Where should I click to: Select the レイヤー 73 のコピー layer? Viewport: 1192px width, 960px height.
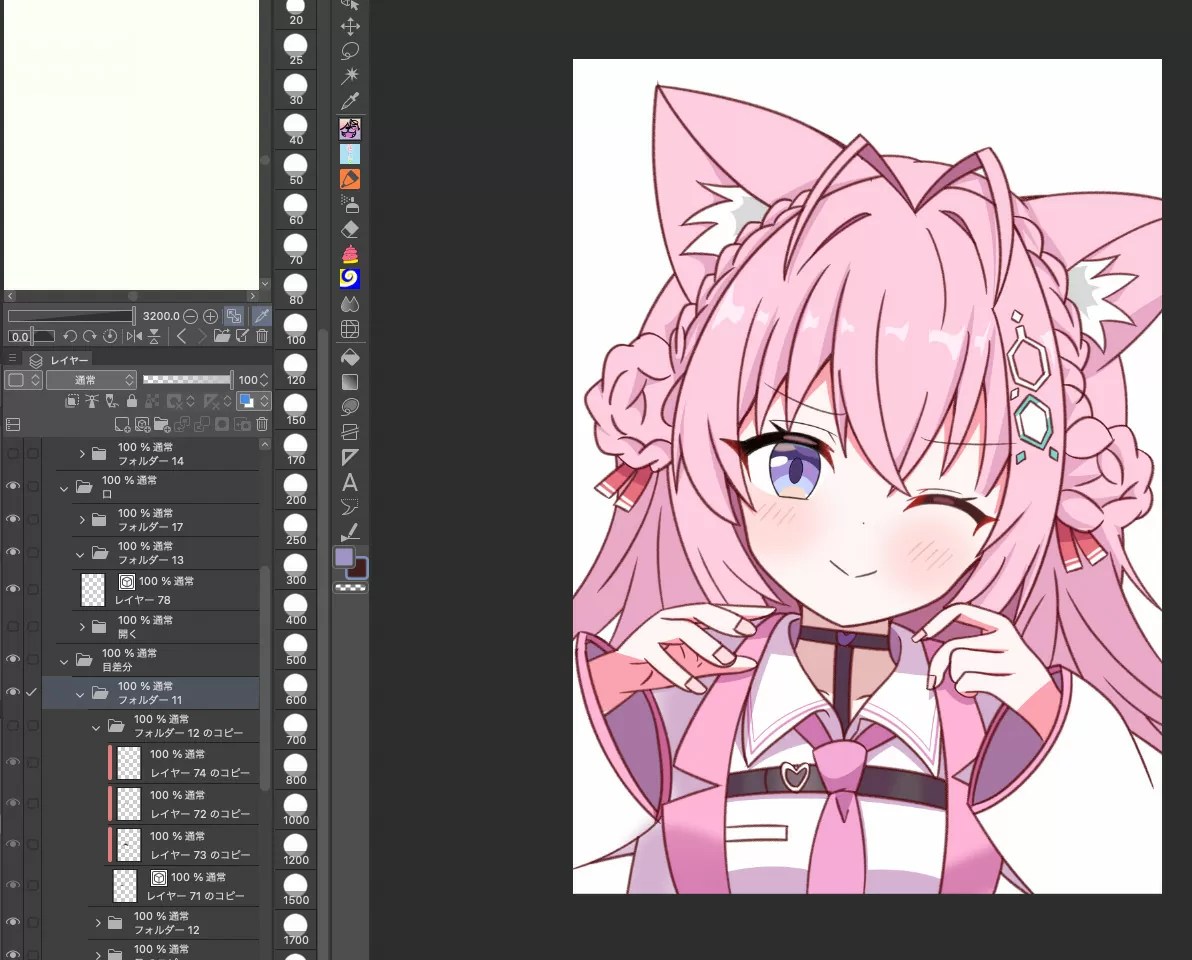coord(182,844)
